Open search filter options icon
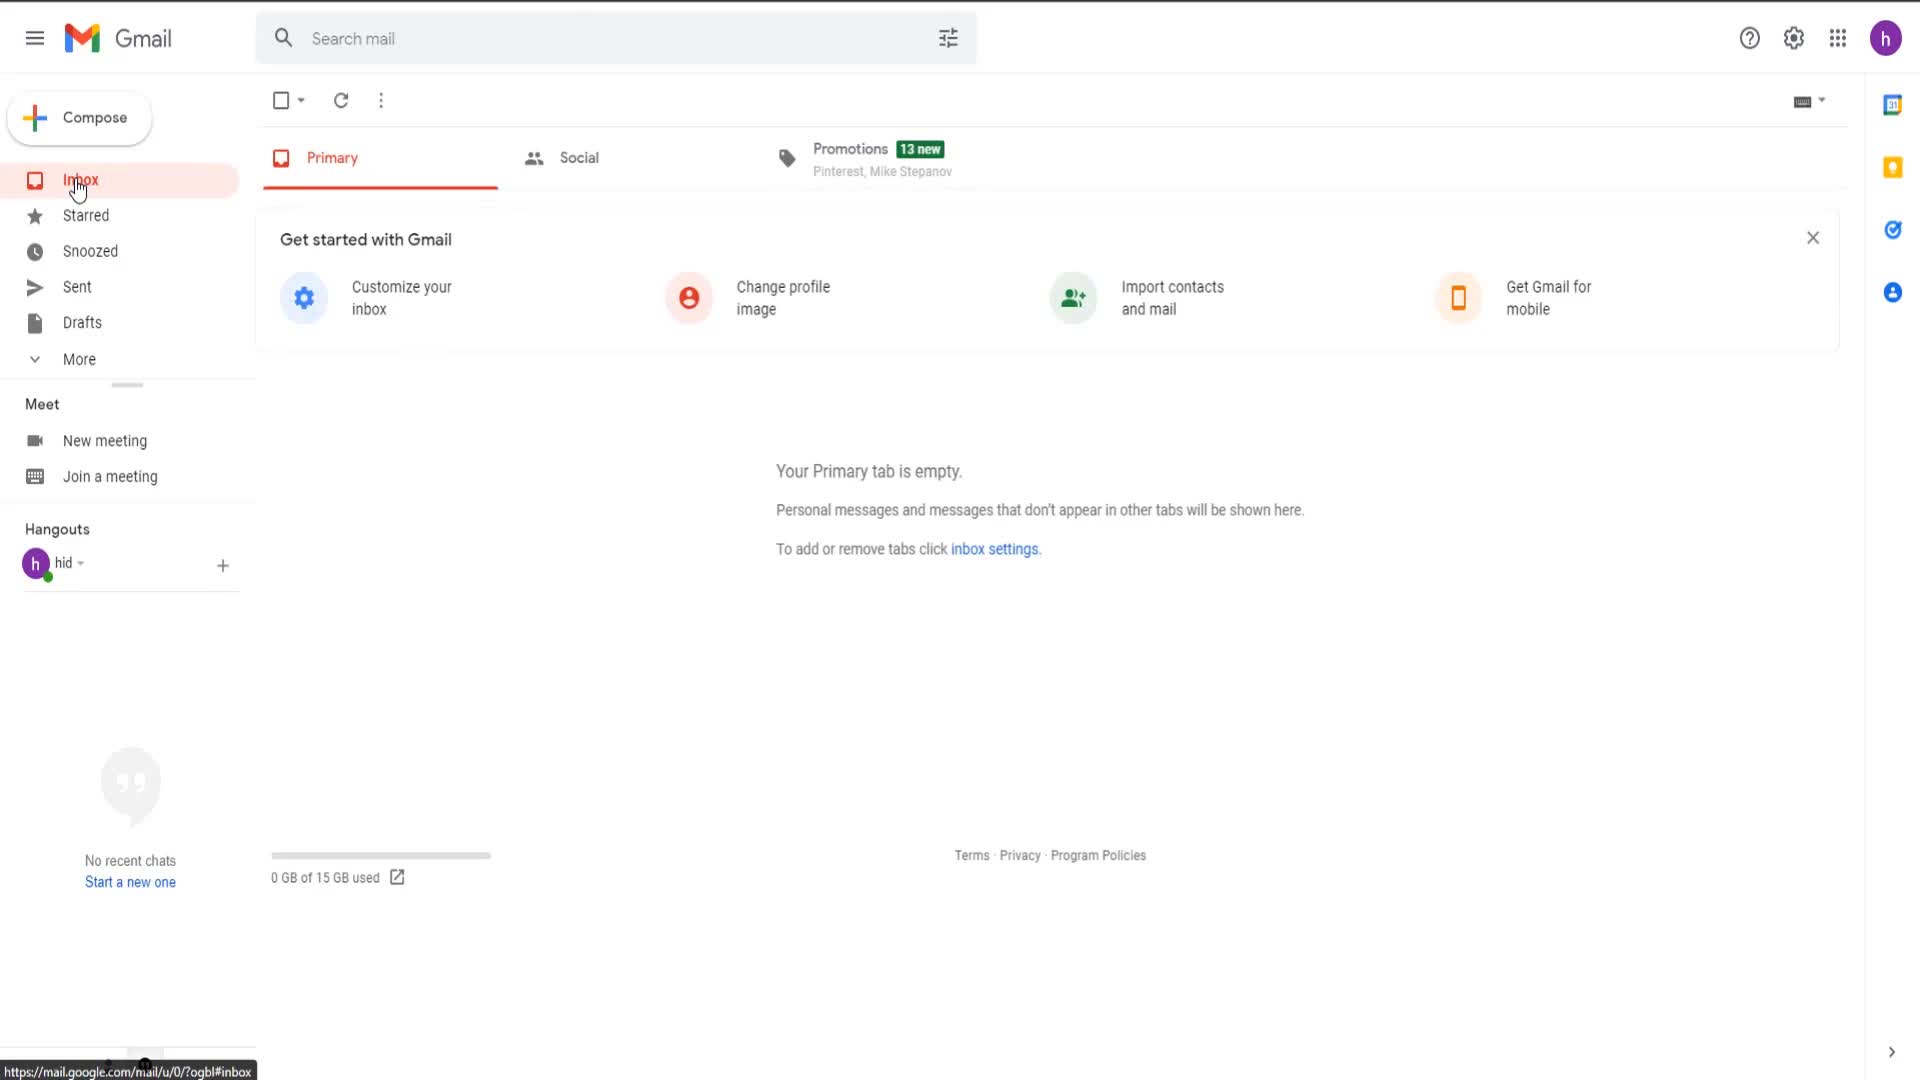The width and height of the screenshot is (1920, 1080). coord(948,38)
